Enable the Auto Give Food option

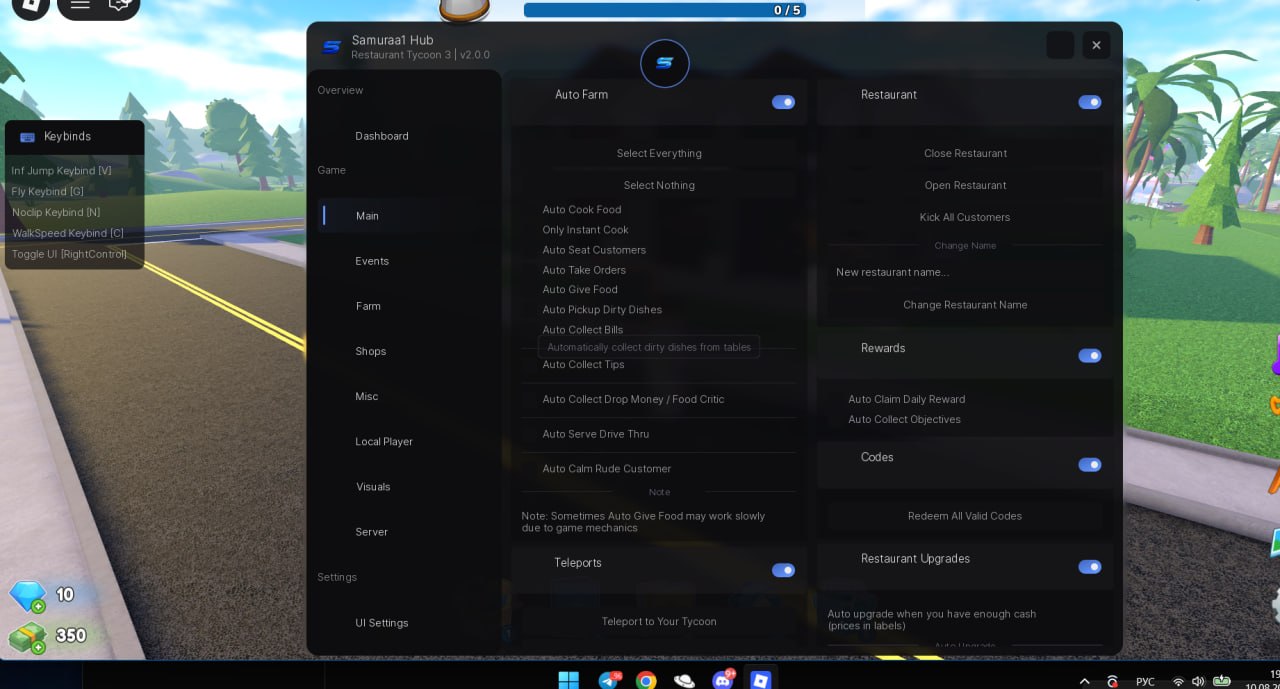pos(580,290)
